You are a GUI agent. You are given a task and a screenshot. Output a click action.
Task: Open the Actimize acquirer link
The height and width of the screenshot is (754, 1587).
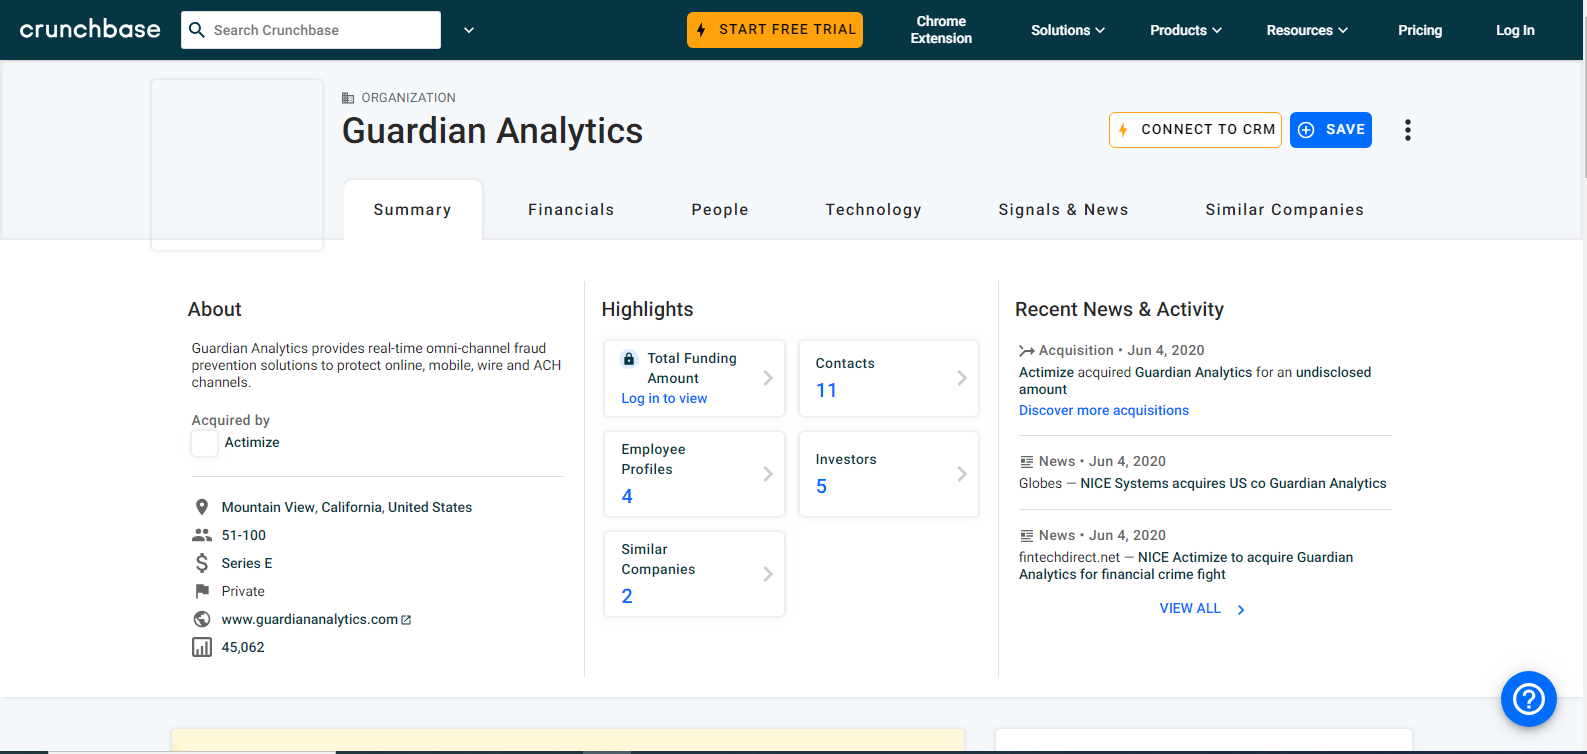[252, 443]
